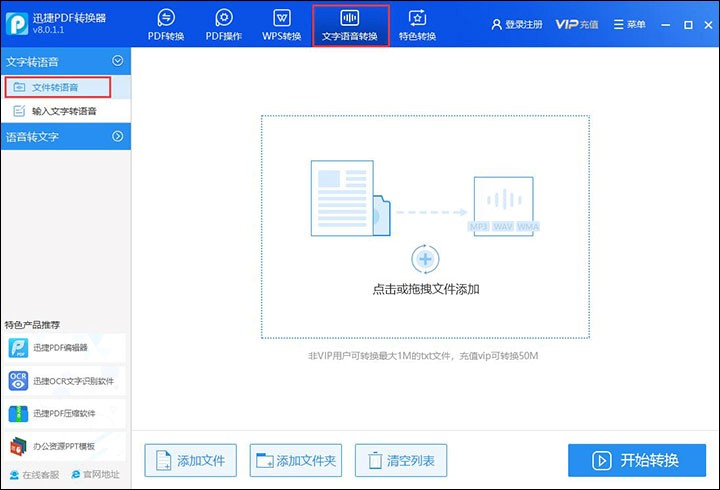
Task: Close the 迅捷PDF转换器 window
Action: click(x=708, y=25)
